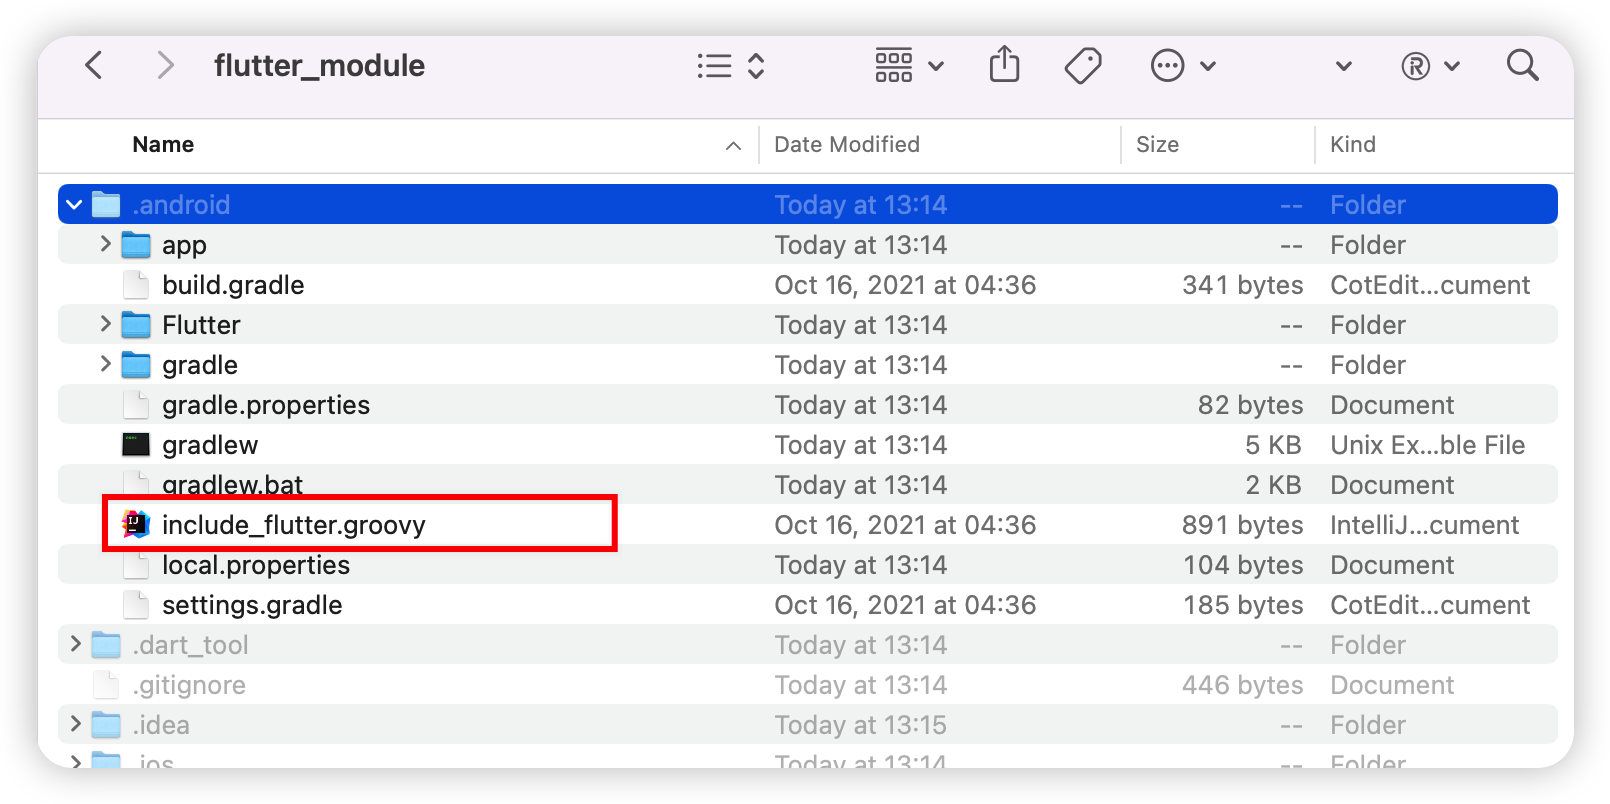1610x804 pixels.
Task: Select the .dart_tool folder name
Action: pos(190,645)
